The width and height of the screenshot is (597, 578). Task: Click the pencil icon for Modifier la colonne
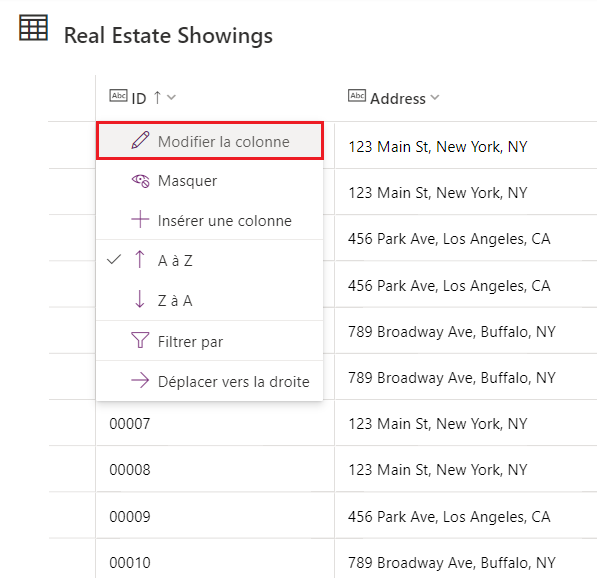coord(140,140)
